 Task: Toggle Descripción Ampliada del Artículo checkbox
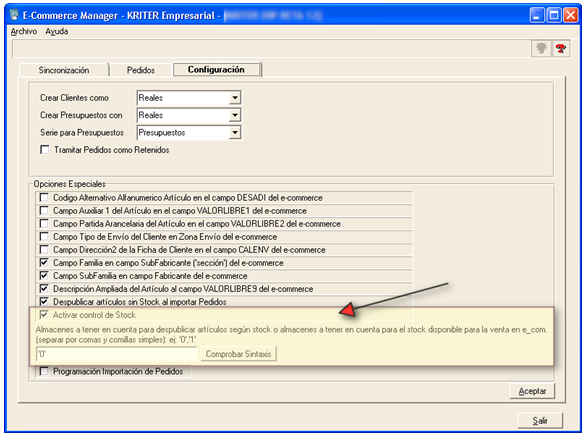[44, 289]
